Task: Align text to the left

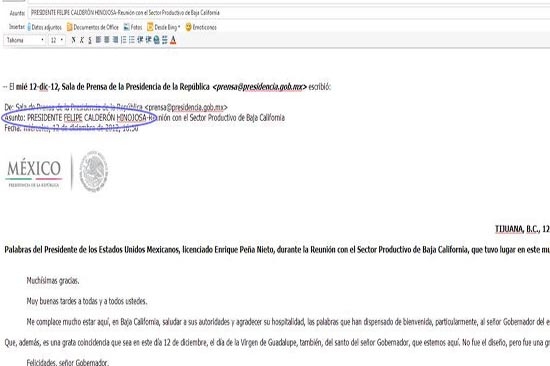Action: [98, 40]
